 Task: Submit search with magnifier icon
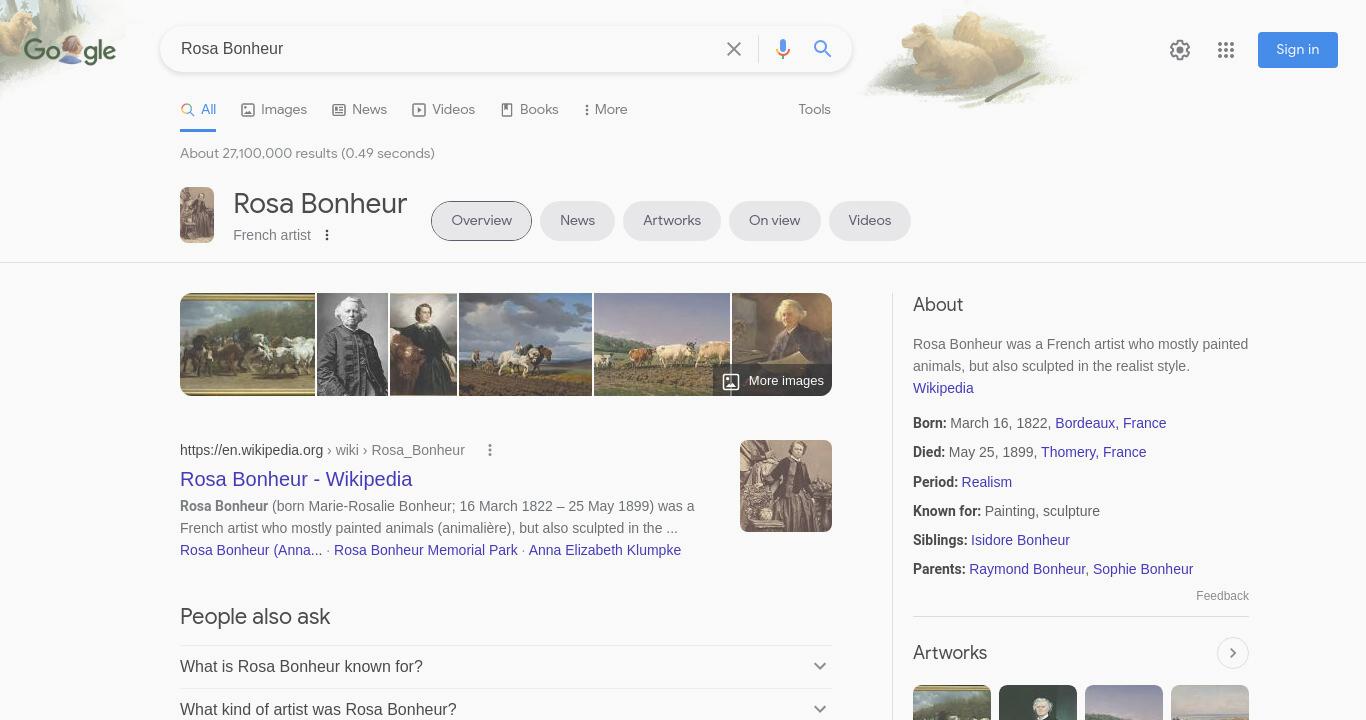tap(822, 49)
